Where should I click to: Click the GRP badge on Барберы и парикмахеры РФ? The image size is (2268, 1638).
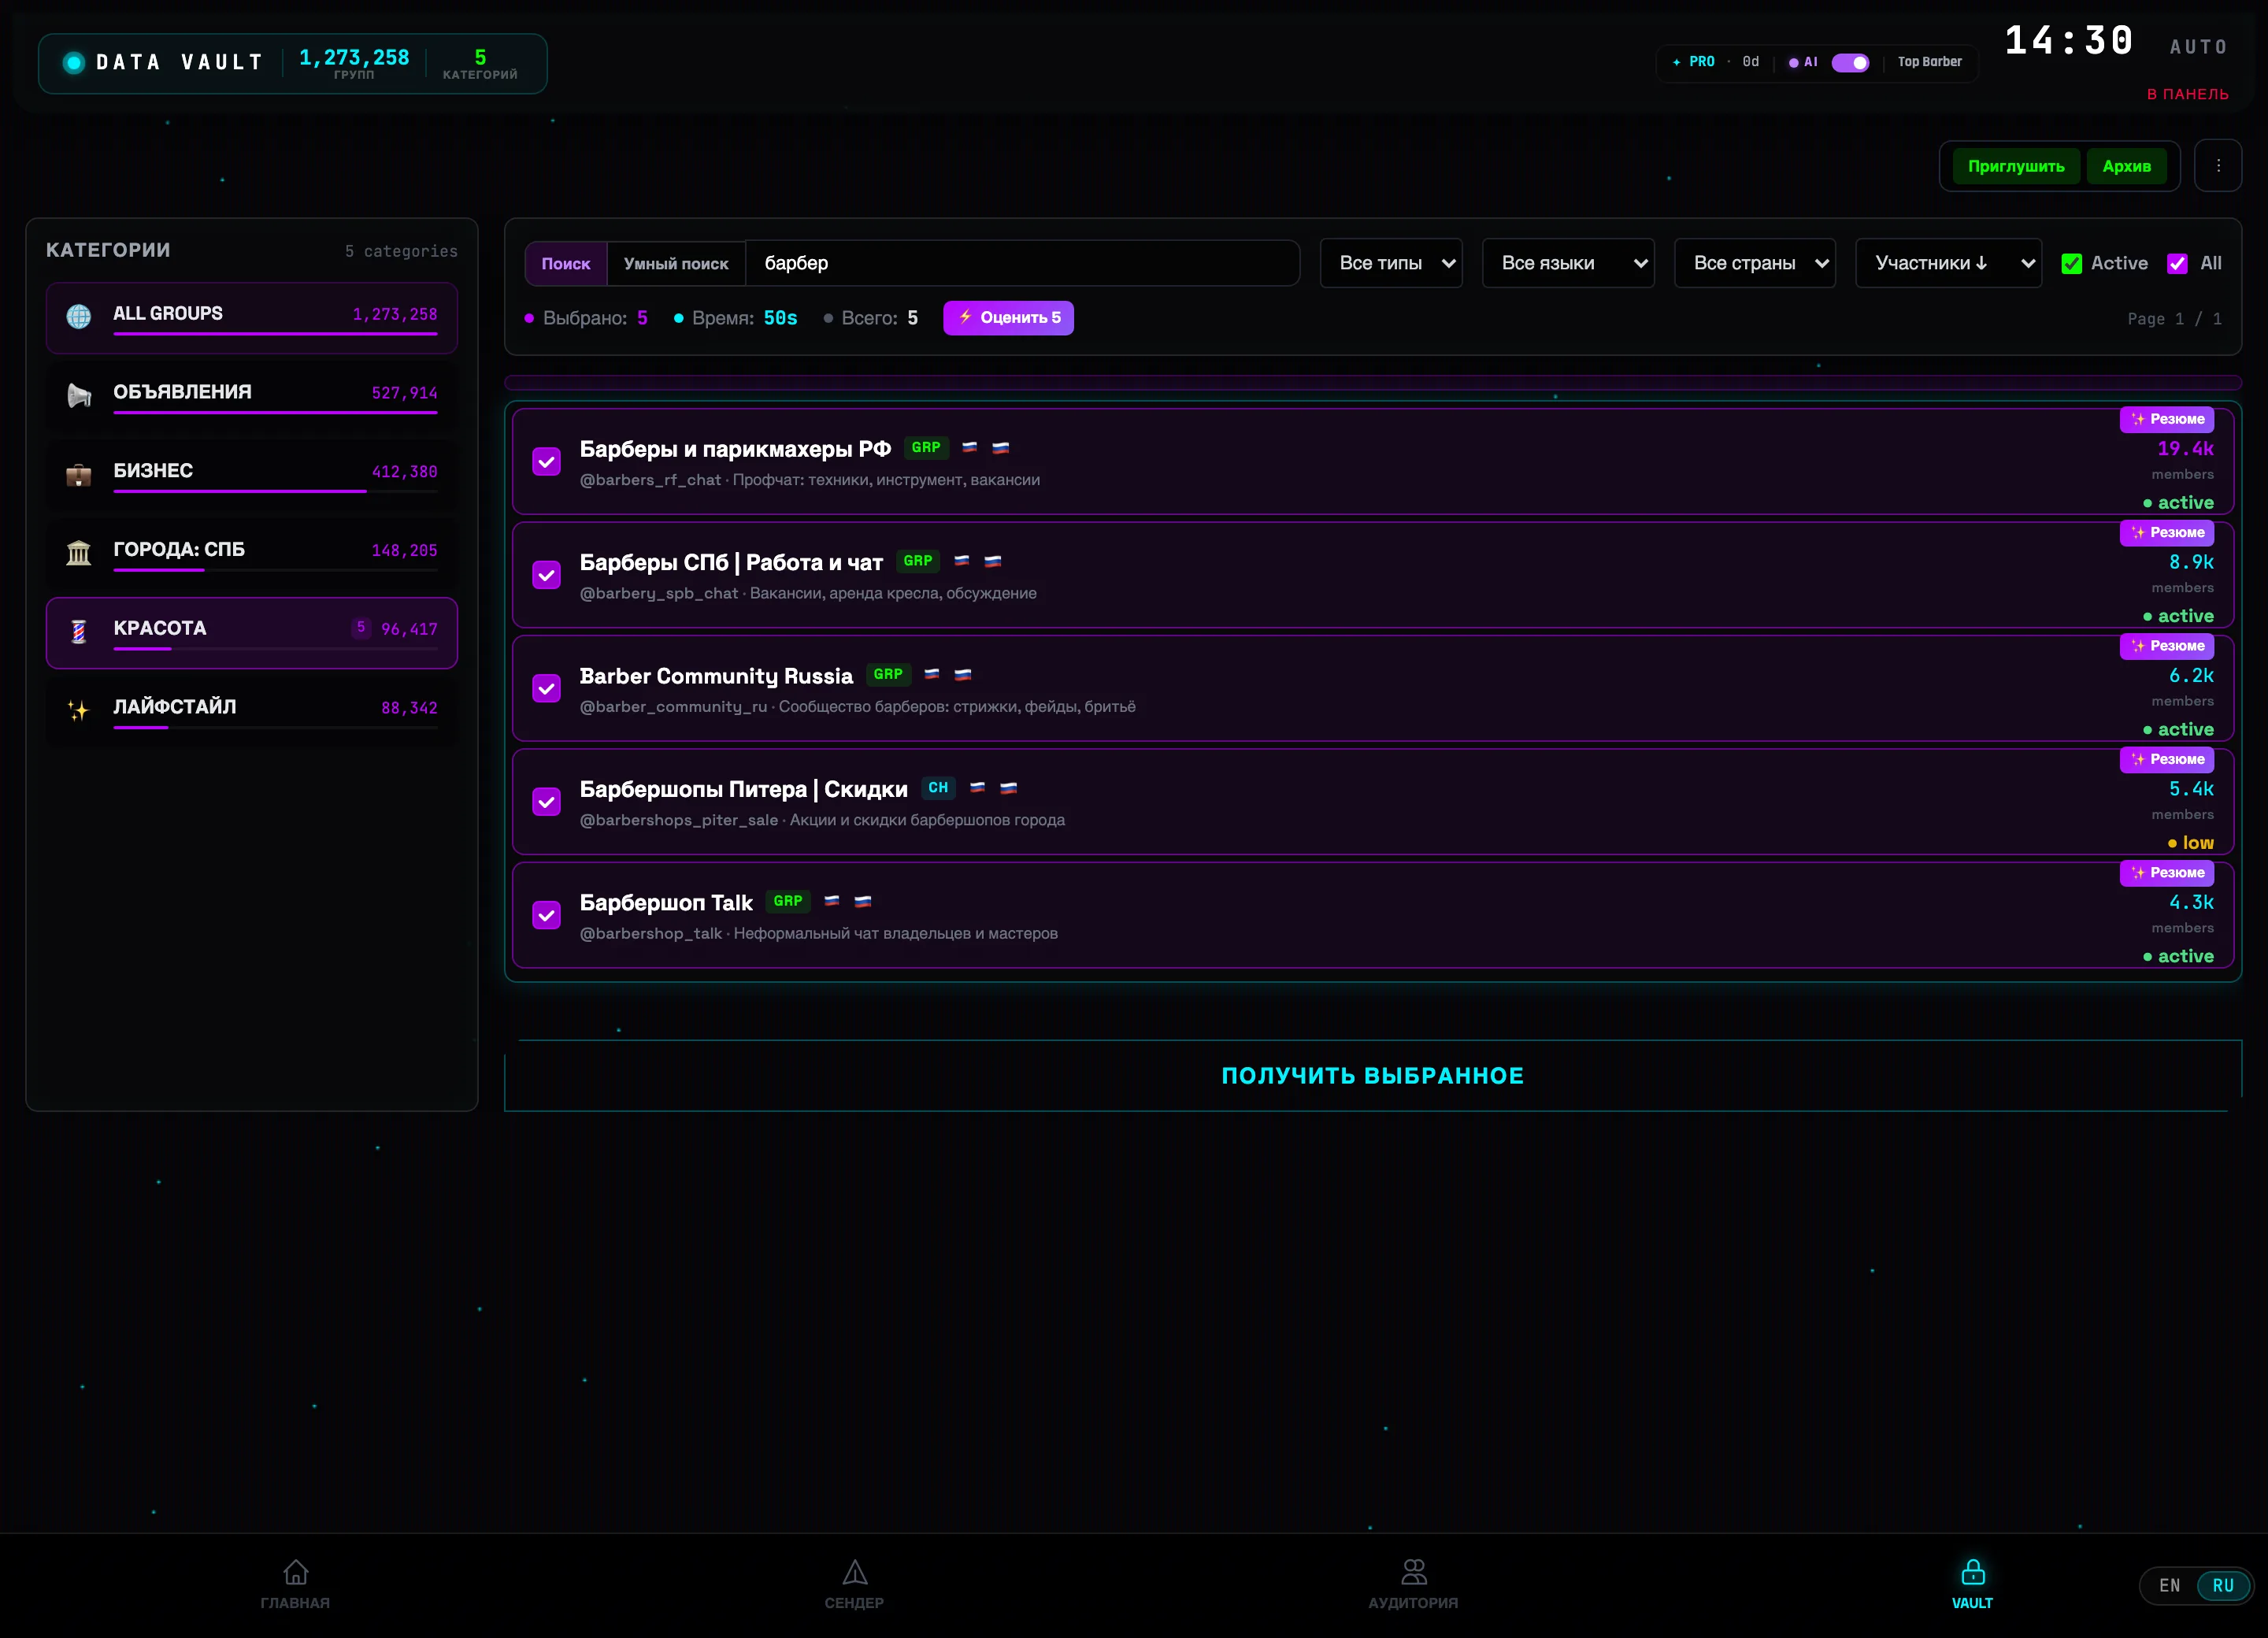coord(926,448)
